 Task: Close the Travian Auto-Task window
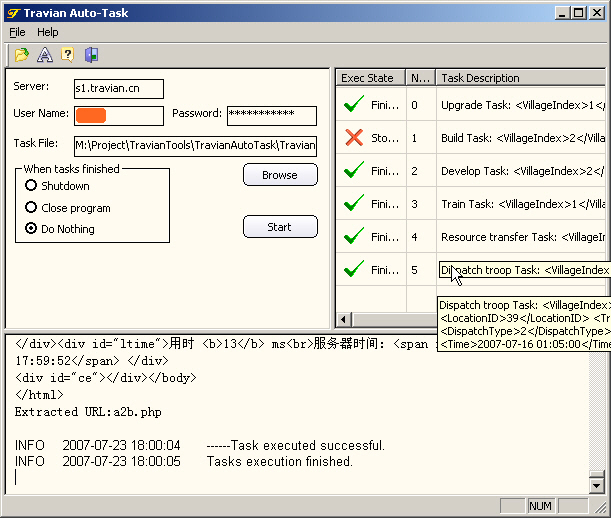coord(597,13)
